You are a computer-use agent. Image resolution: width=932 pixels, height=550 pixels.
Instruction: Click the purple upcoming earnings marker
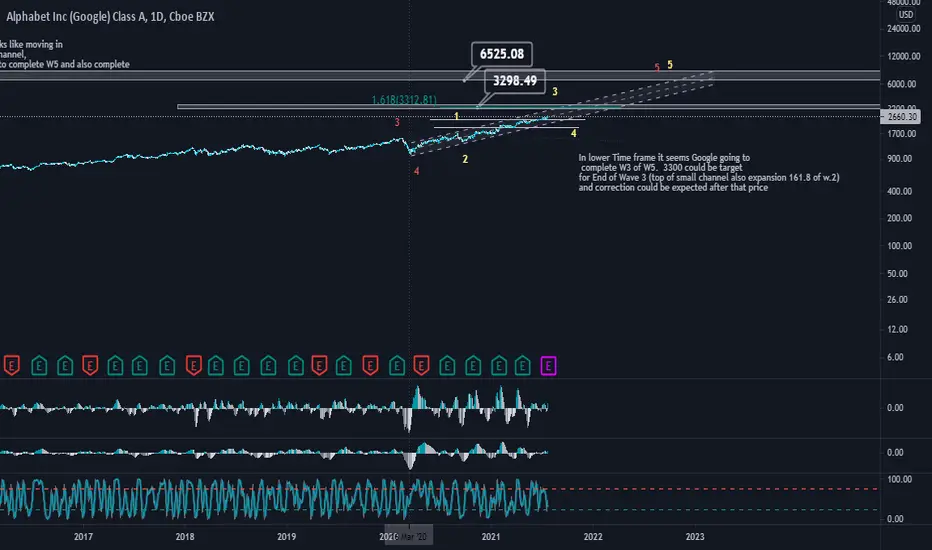point(548,366)
